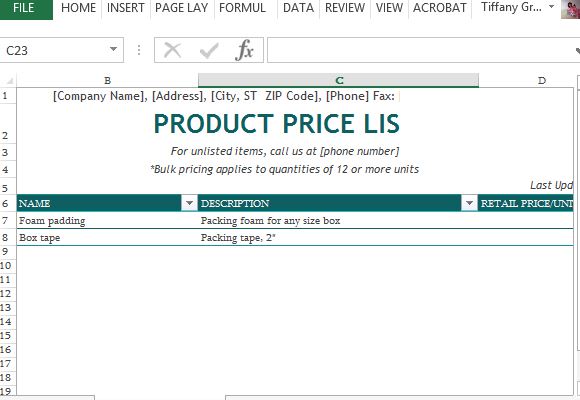The height and width of the screenshot is (400, 580).
Task: Click the PRODUCT PRICE LIST title
Action: 277,124
